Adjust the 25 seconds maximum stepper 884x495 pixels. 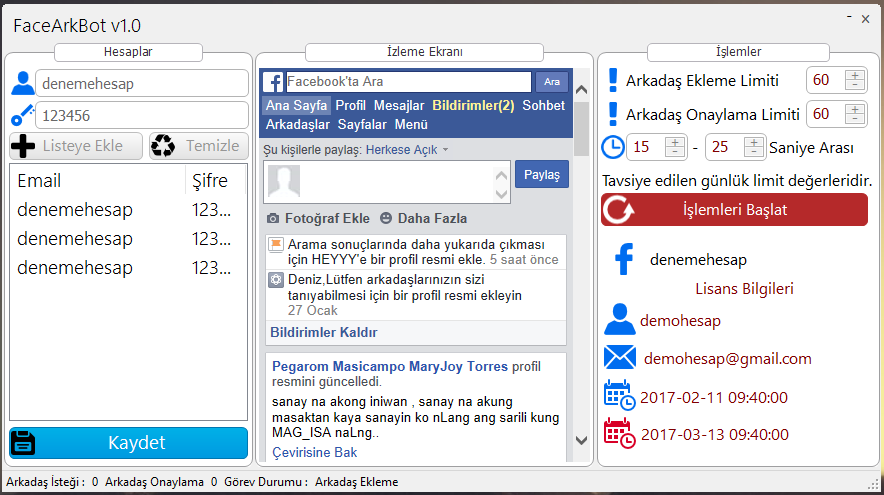point(754,147)
